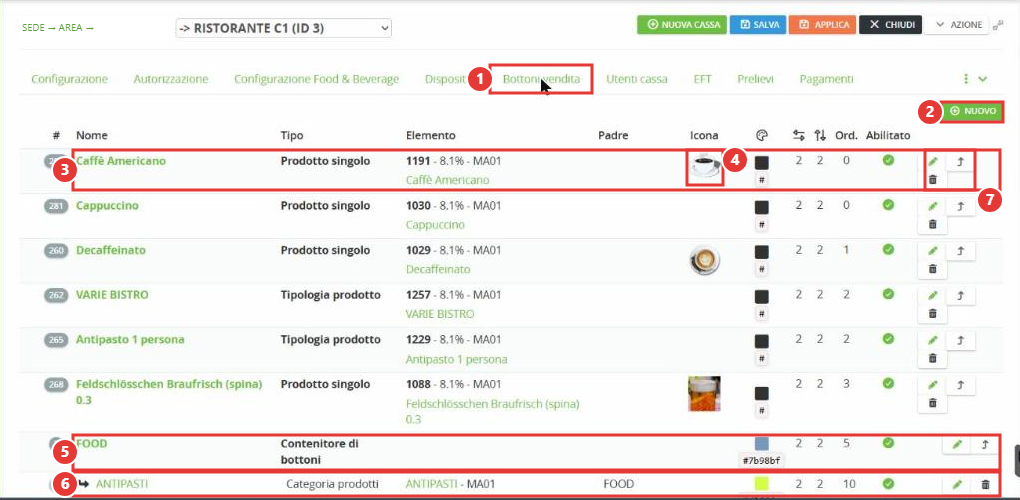Edit ANTIPASTI category using pencil icon
The width and height of the screenshot is (1020, 500).
pyautogui.click(x=957, y=484)
